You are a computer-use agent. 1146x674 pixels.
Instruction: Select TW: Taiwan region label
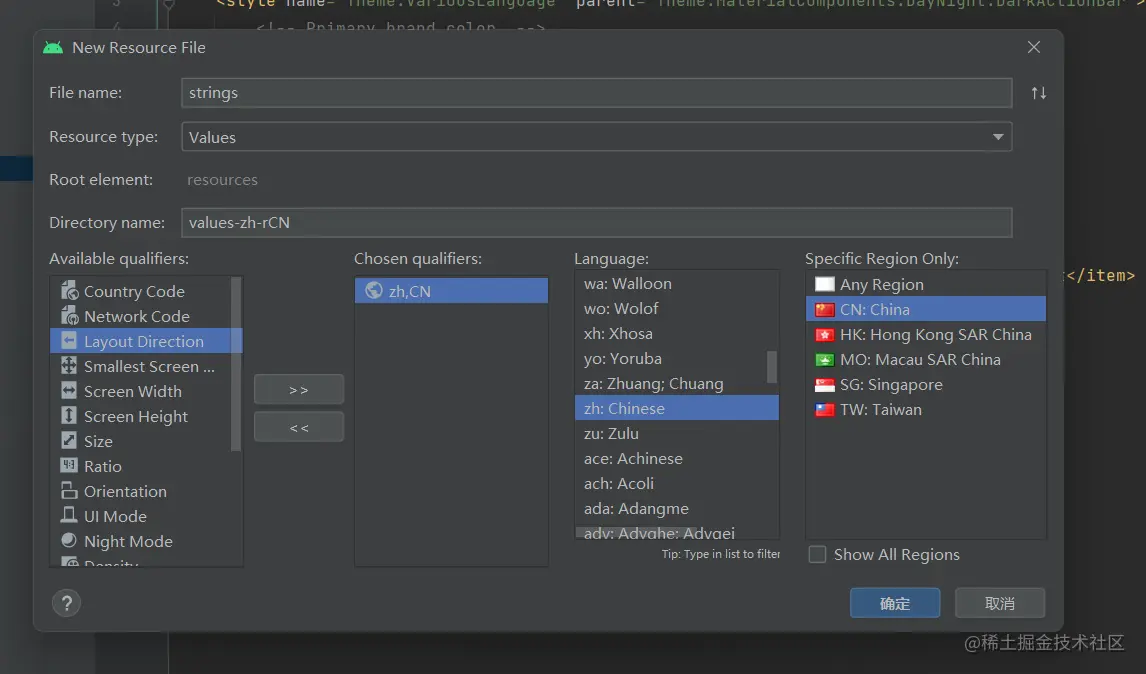tap(881, 409)
